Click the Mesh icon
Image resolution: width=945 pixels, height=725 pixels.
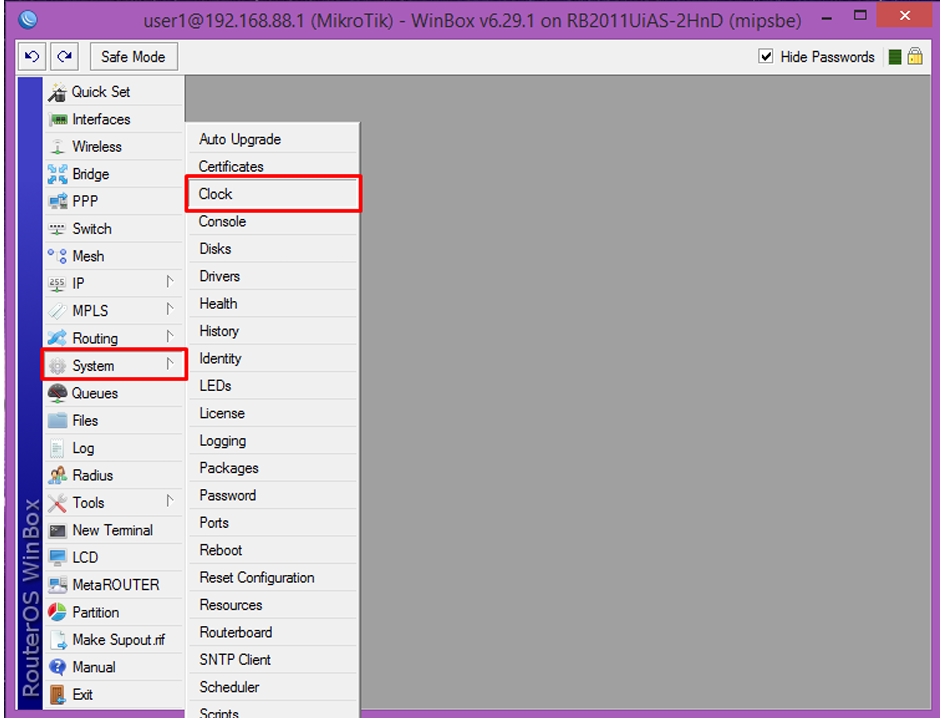[57, 256]
